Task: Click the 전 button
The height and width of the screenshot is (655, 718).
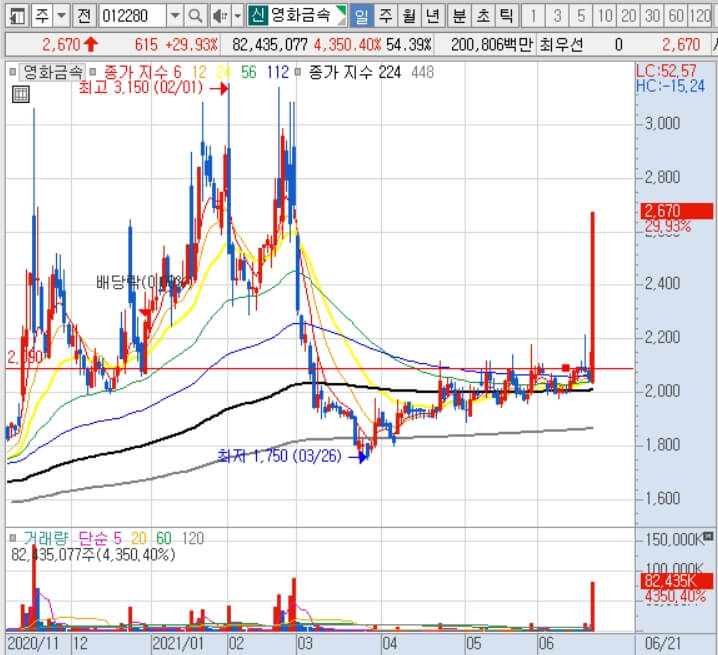Action: coord(84,16)
